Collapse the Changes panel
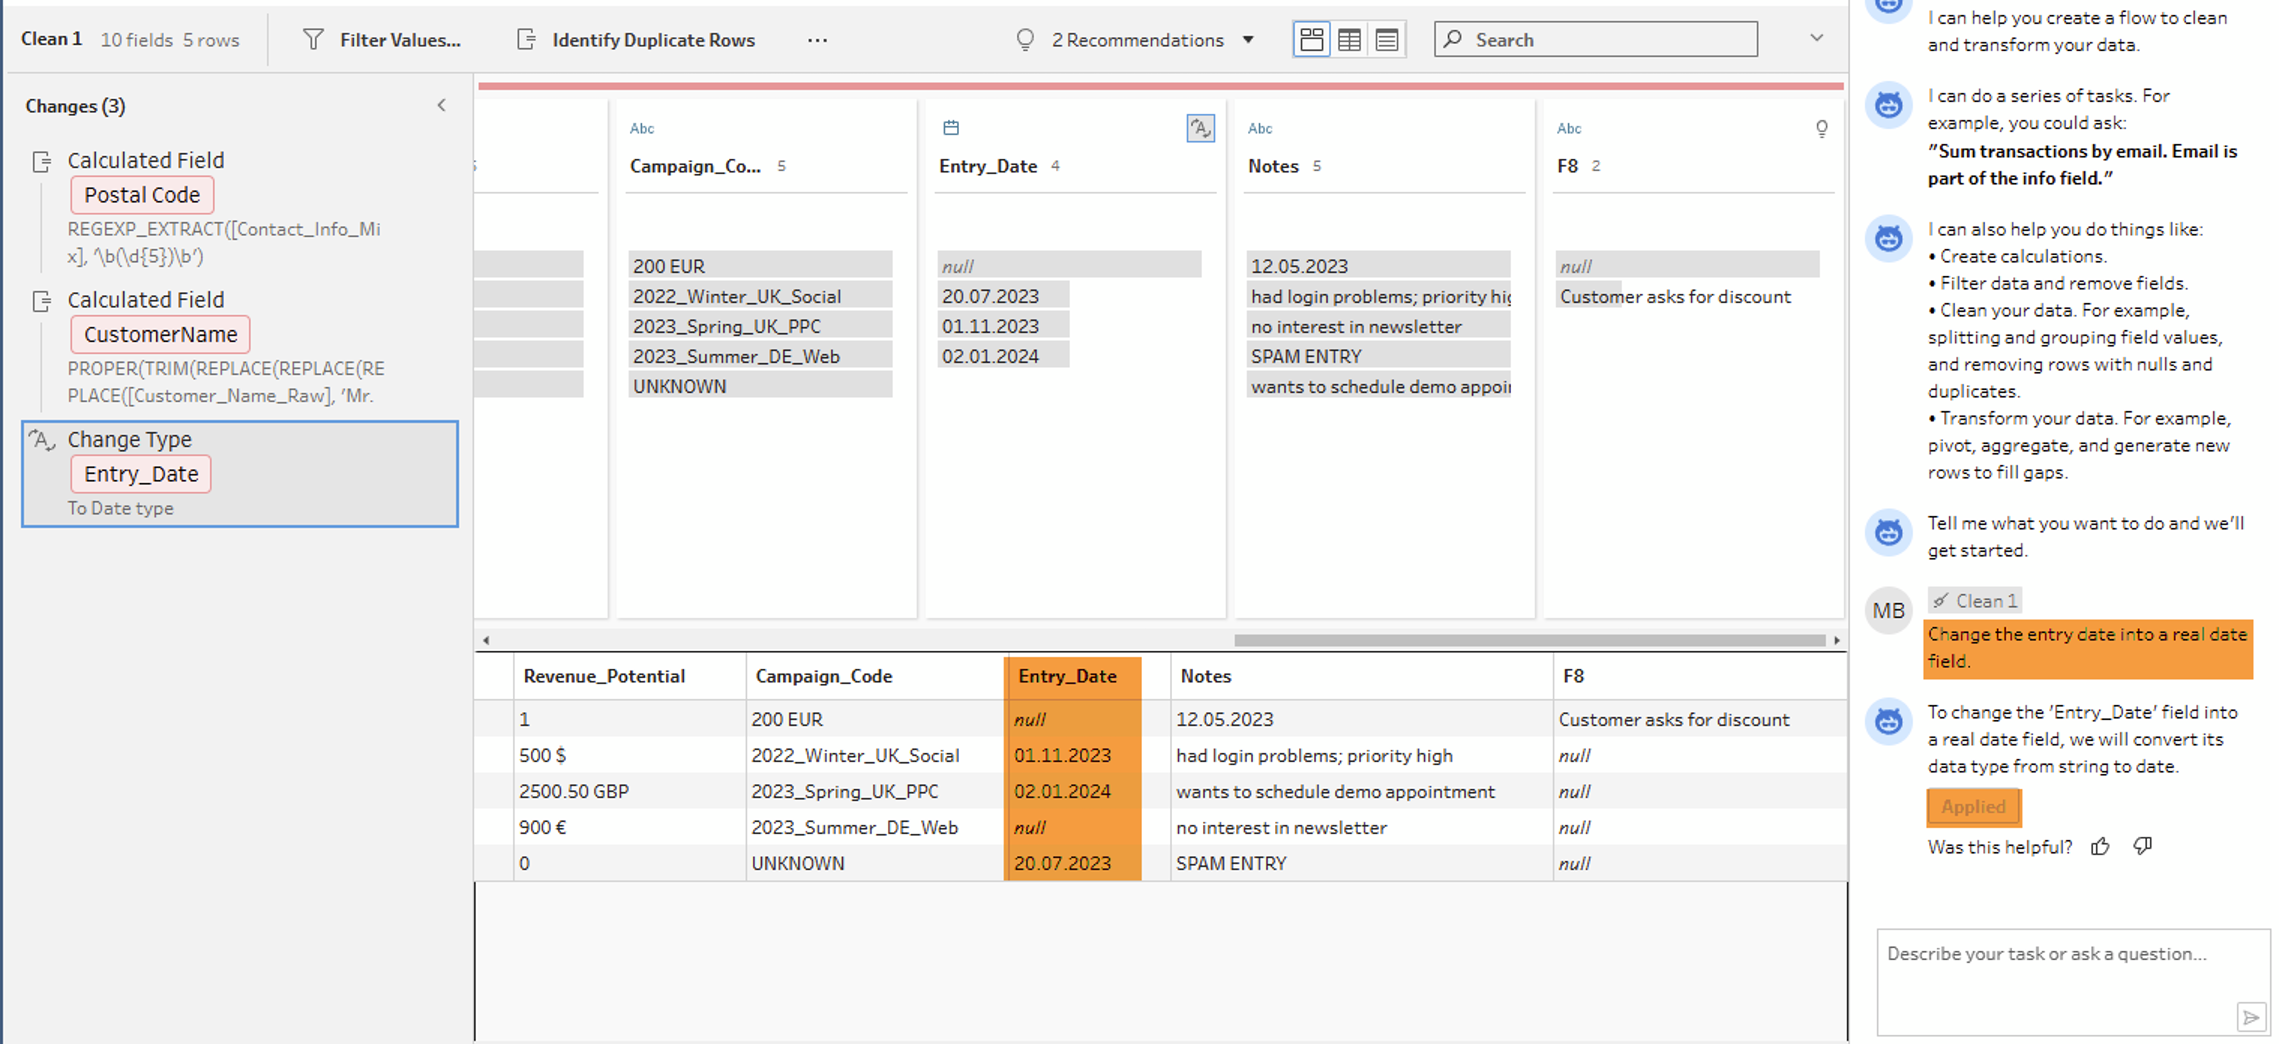This screenshot has width=2280, height=1044. 441,105
